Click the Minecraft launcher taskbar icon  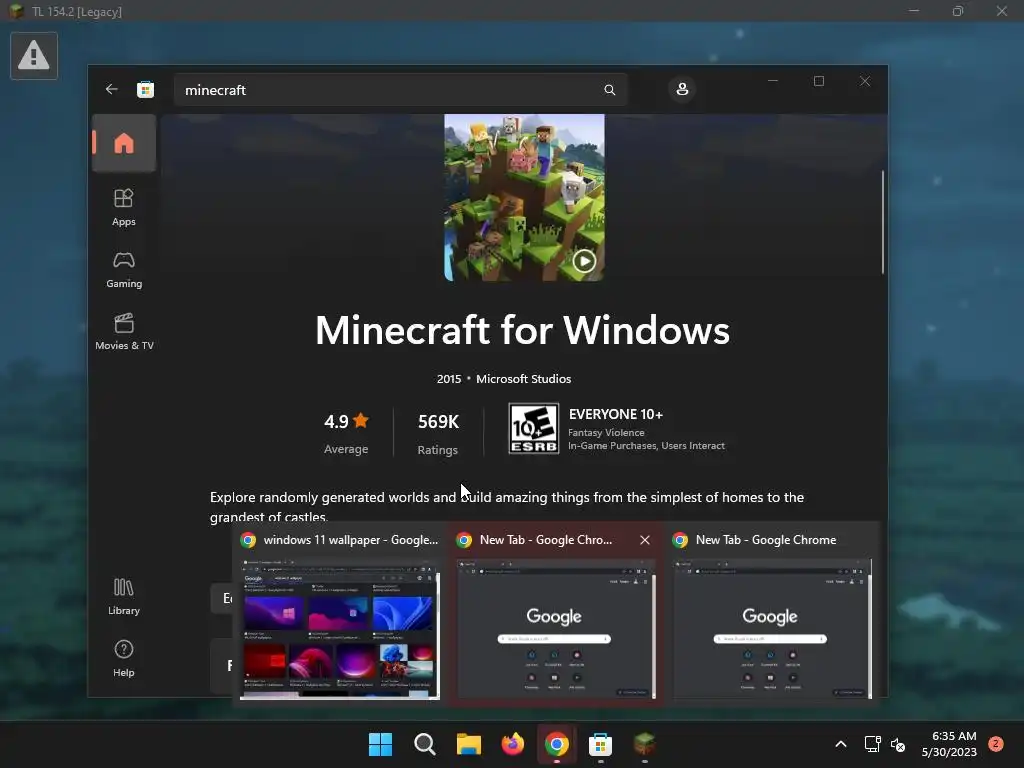pyautogui.click(x=645, y=744)
